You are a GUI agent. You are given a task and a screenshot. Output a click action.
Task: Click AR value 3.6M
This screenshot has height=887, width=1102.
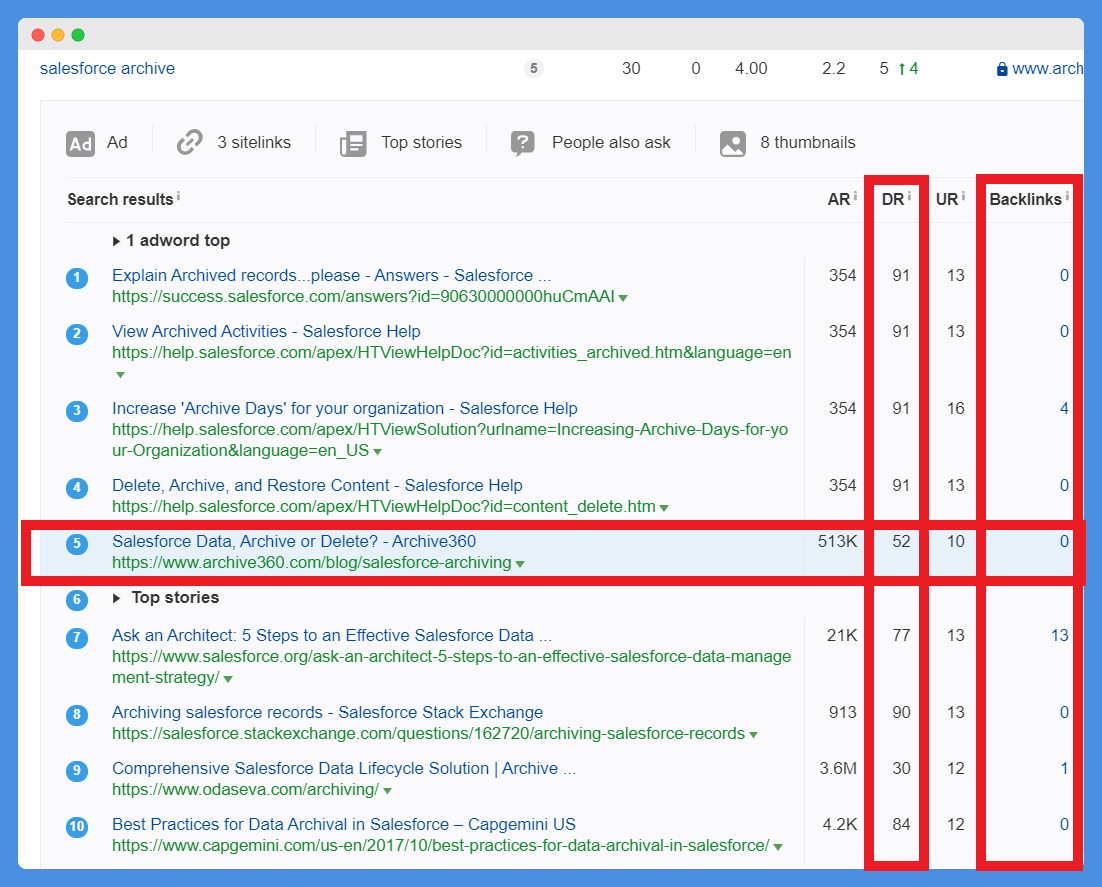838,768
